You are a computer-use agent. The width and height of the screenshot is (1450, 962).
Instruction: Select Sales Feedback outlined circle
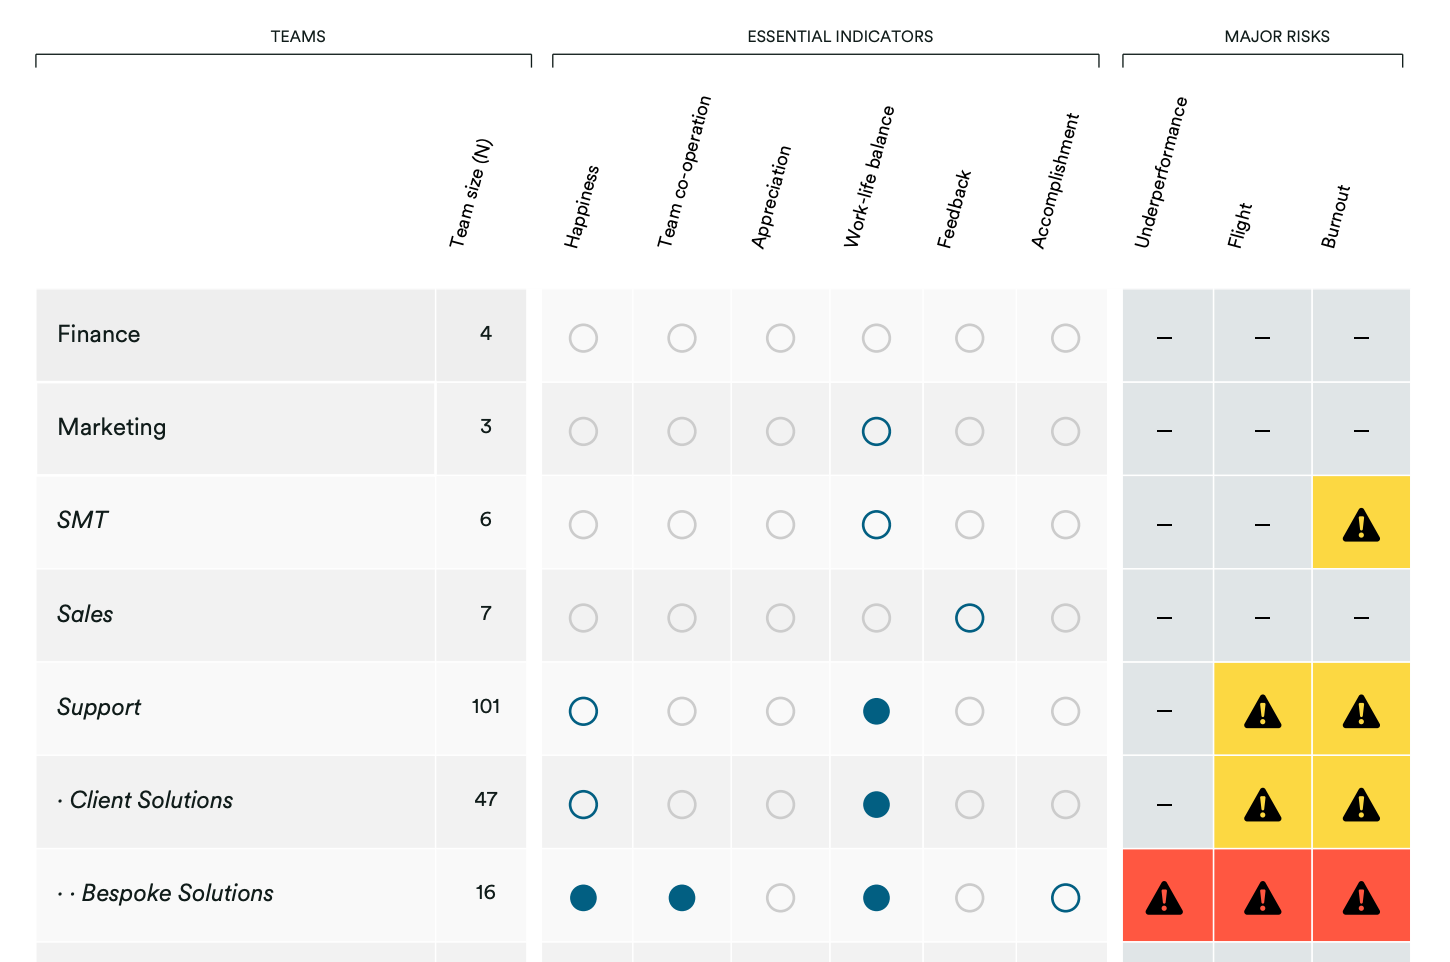click(969, 618)
